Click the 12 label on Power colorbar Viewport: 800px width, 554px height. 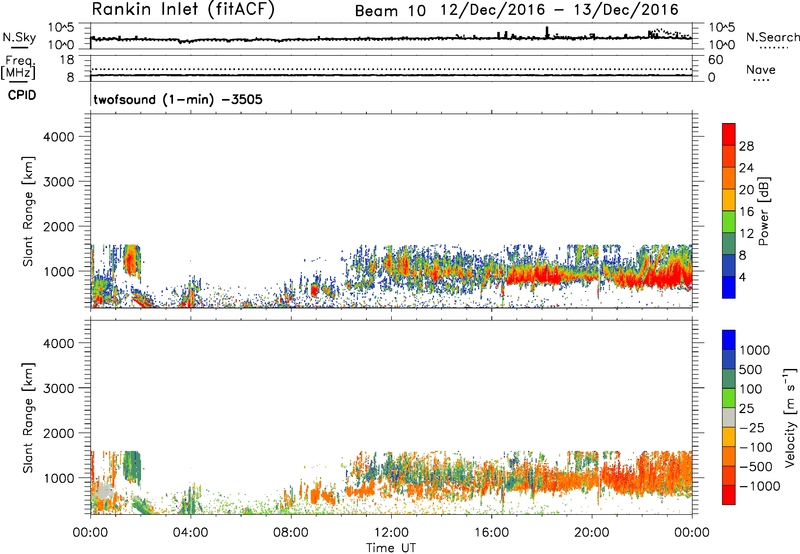click(x=746, y=234)
